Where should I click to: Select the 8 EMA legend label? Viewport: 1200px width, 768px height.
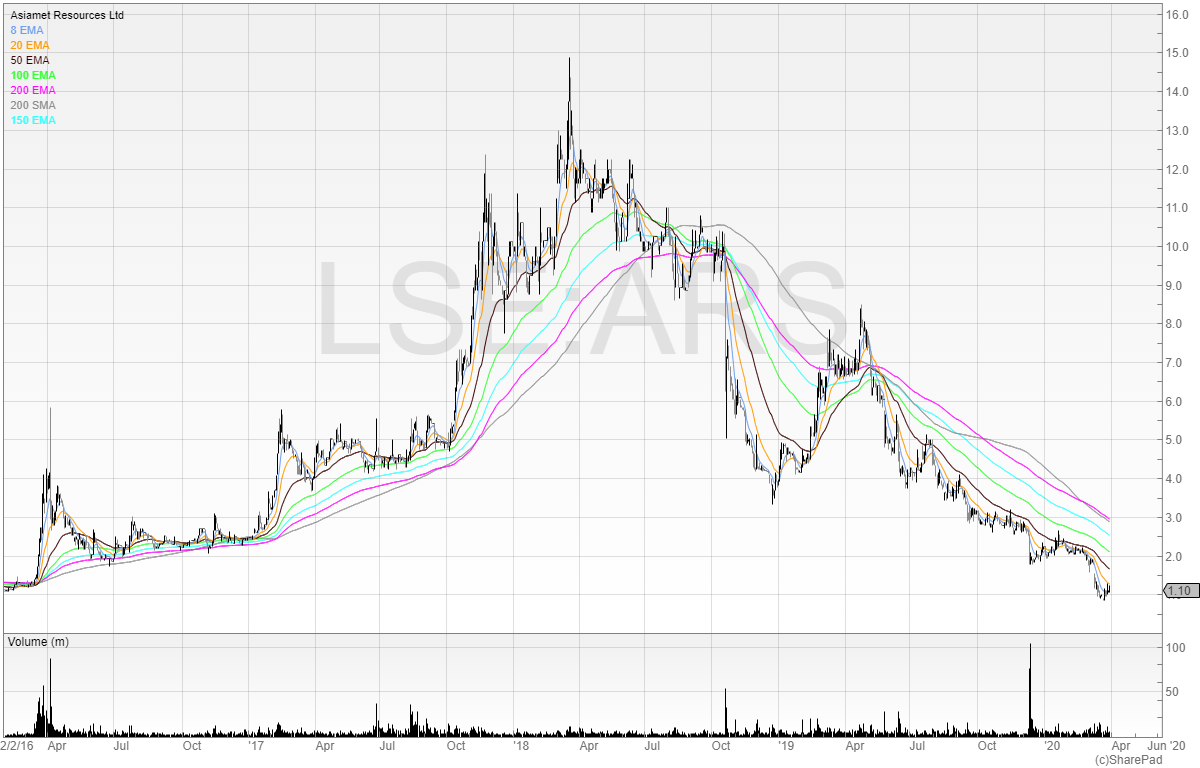pyautogui.click(x=27, y=31)
